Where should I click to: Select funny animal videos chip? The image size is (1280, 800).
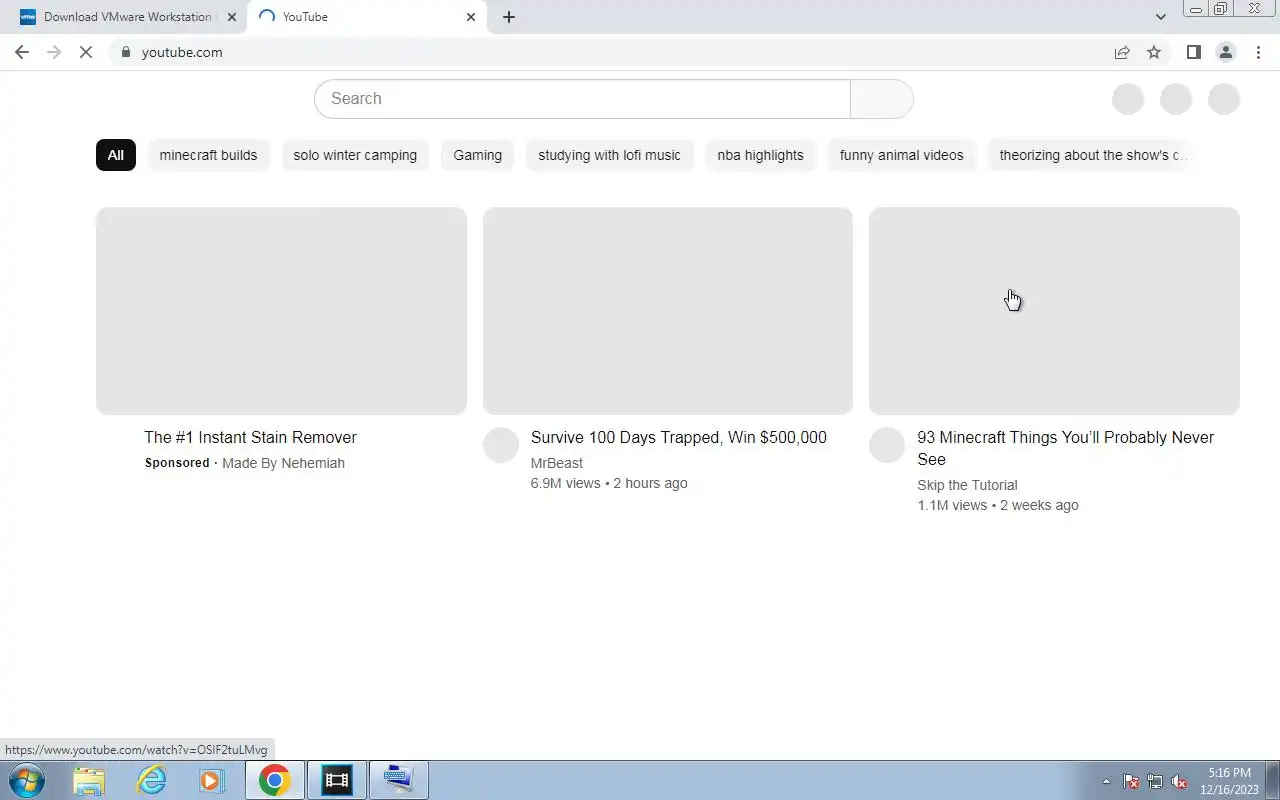pos(901,155)
